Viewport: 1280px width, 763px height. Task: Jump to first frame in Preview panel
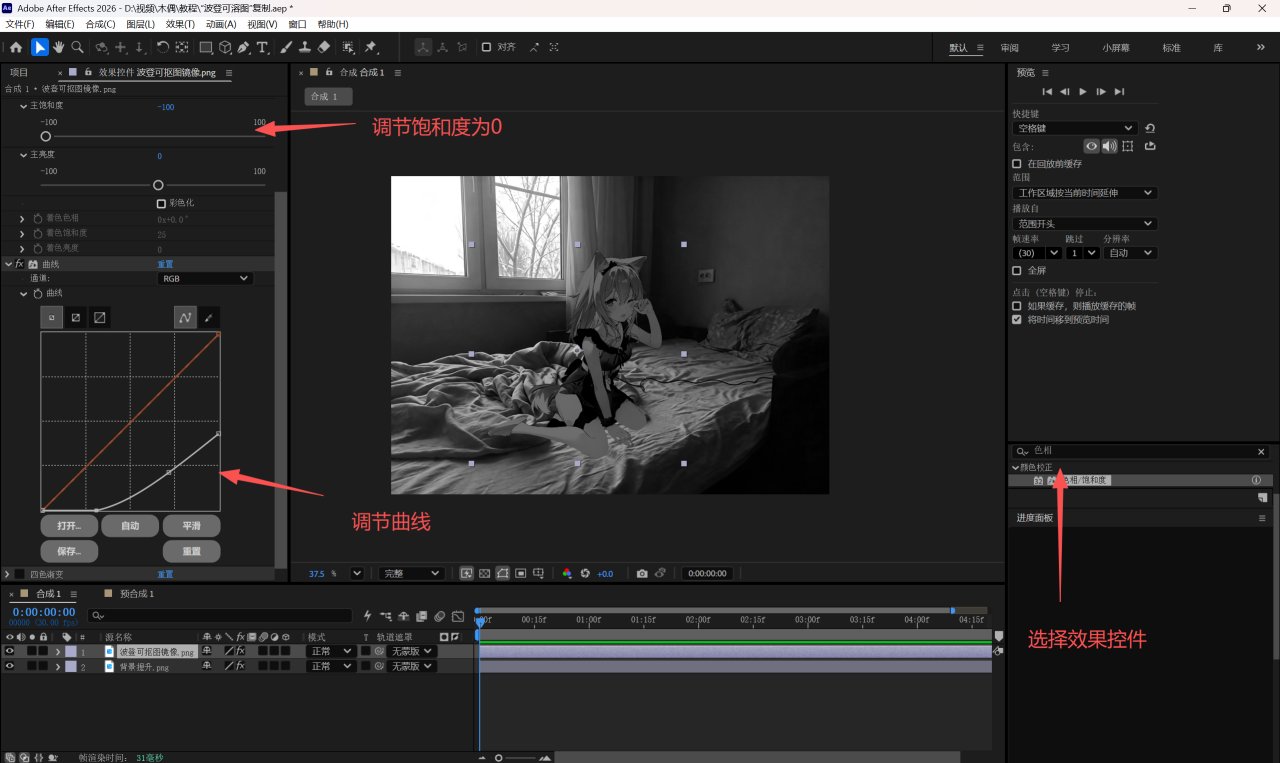(1047, 92)
